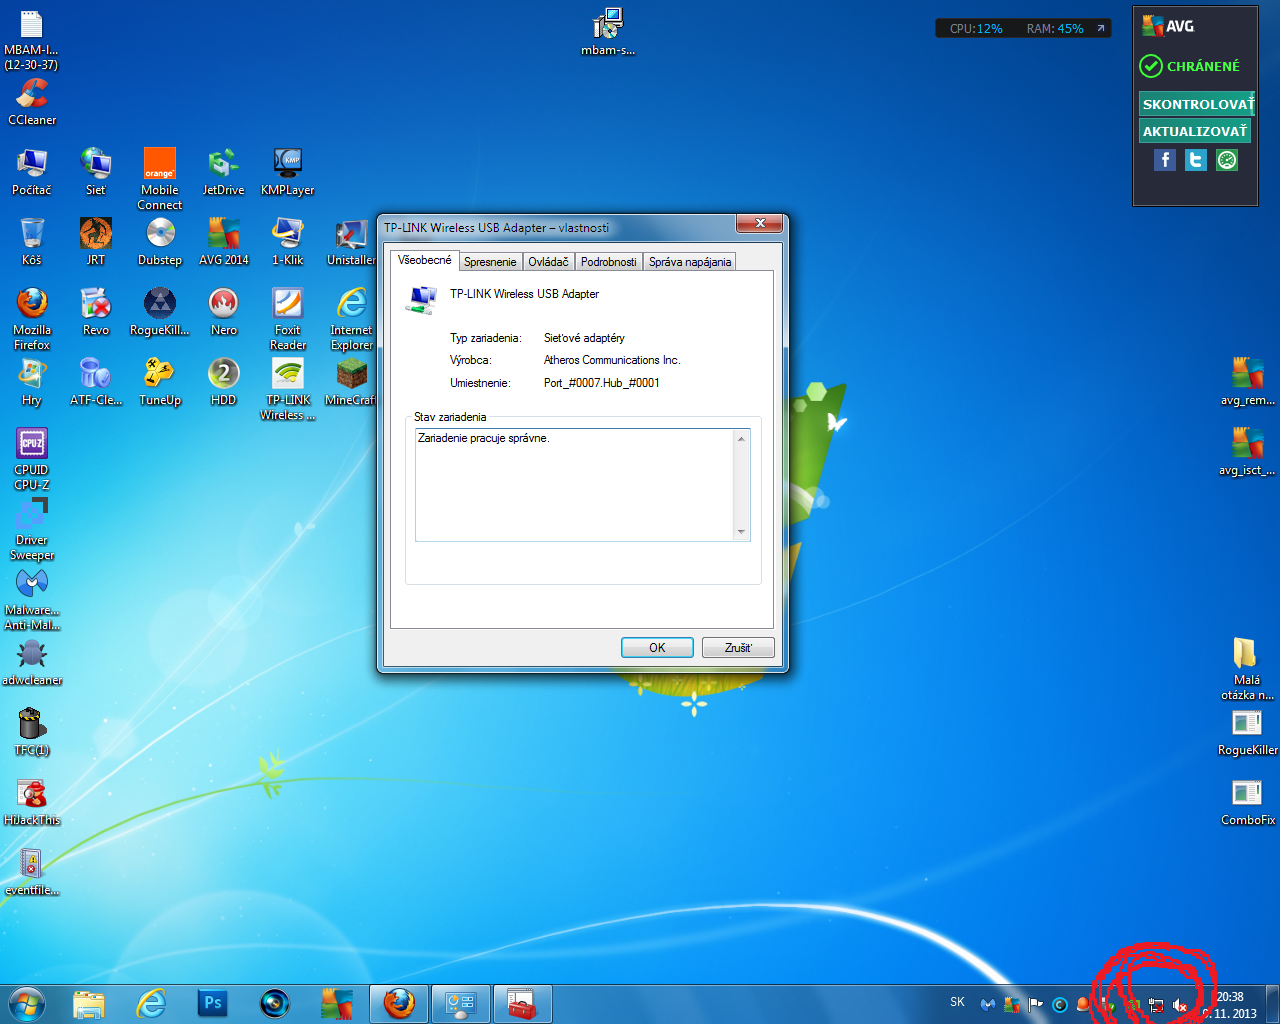Open the TFC(1) trash can icon
The width and height of the screenshot is (1280, 1024).
click(32, 731)
